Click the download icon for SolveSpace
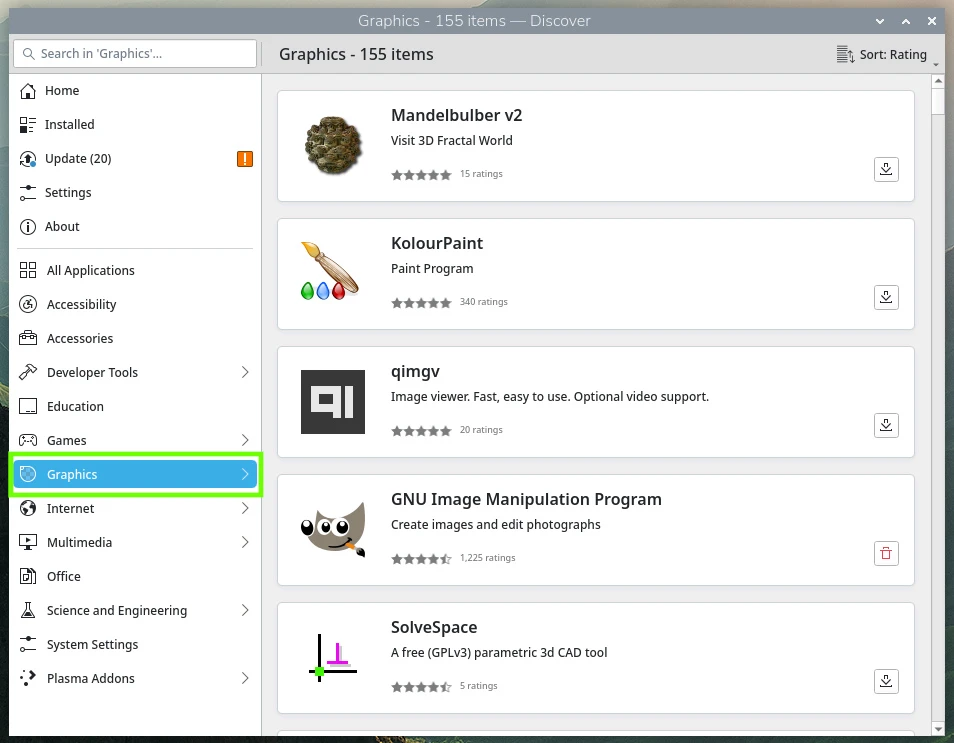 click(885, 681)
